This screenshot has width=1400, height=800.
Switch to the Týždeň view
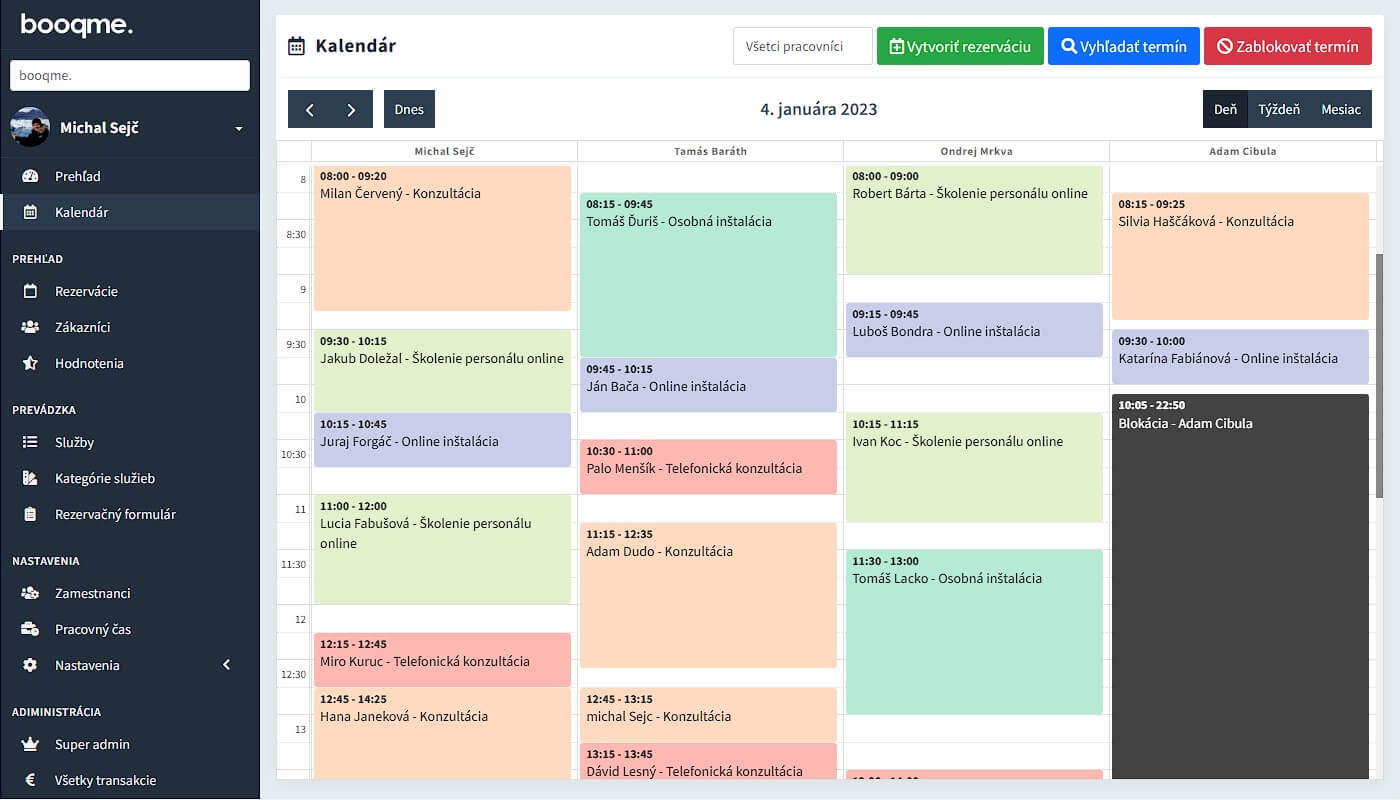1279,109
